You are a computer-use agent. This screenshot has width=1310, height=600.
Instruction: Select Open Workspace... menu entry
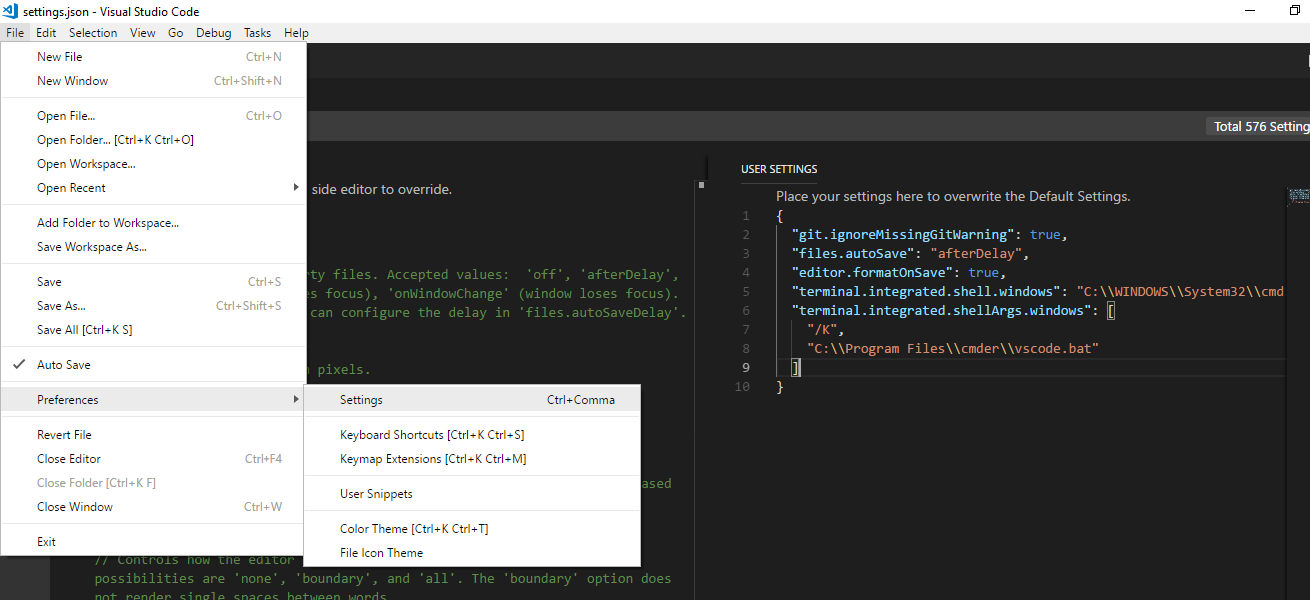pos(153,164)
